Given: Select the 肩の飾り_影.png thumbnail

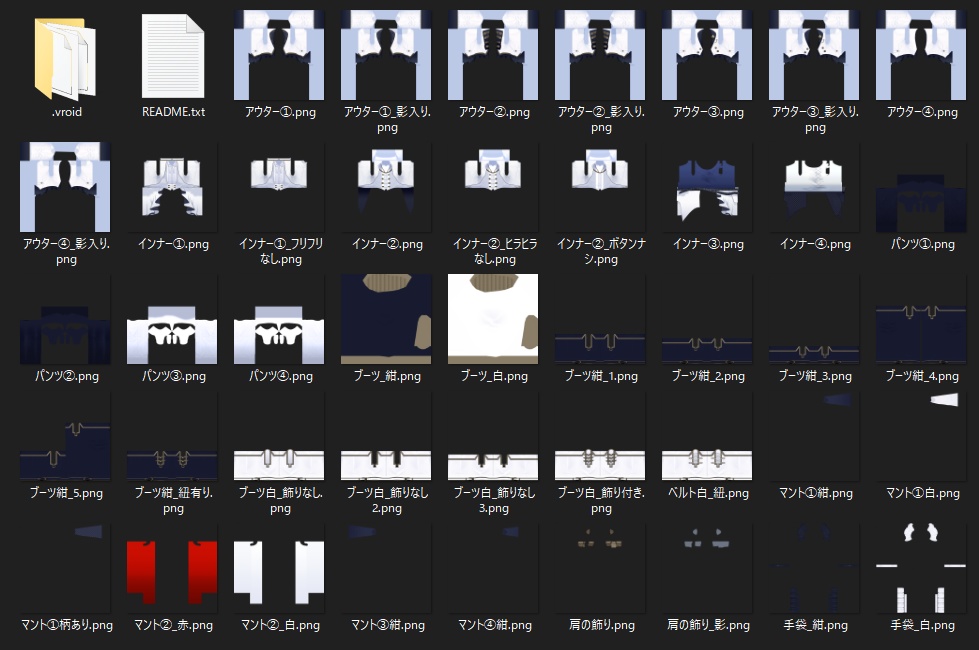Looking at the screenshot, I should point(707,568).
